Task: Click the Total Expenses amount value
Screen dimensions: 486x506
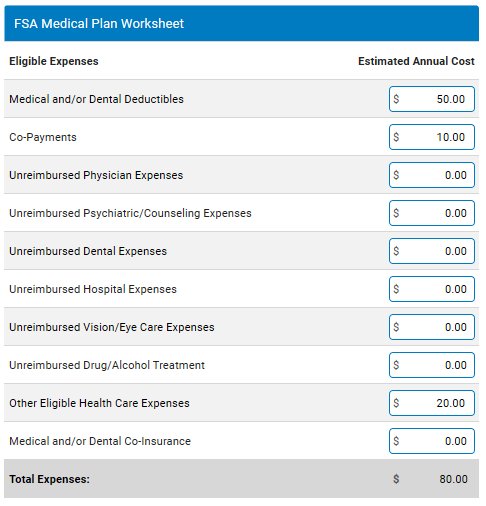Action: click(x=453, y=479)
